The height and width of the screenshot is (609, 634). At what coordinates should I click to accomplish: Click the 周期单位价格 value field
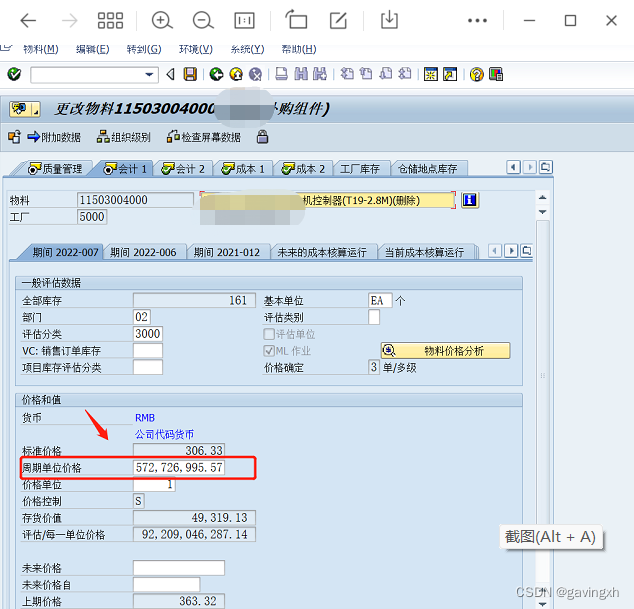click(x=179, y=467)
